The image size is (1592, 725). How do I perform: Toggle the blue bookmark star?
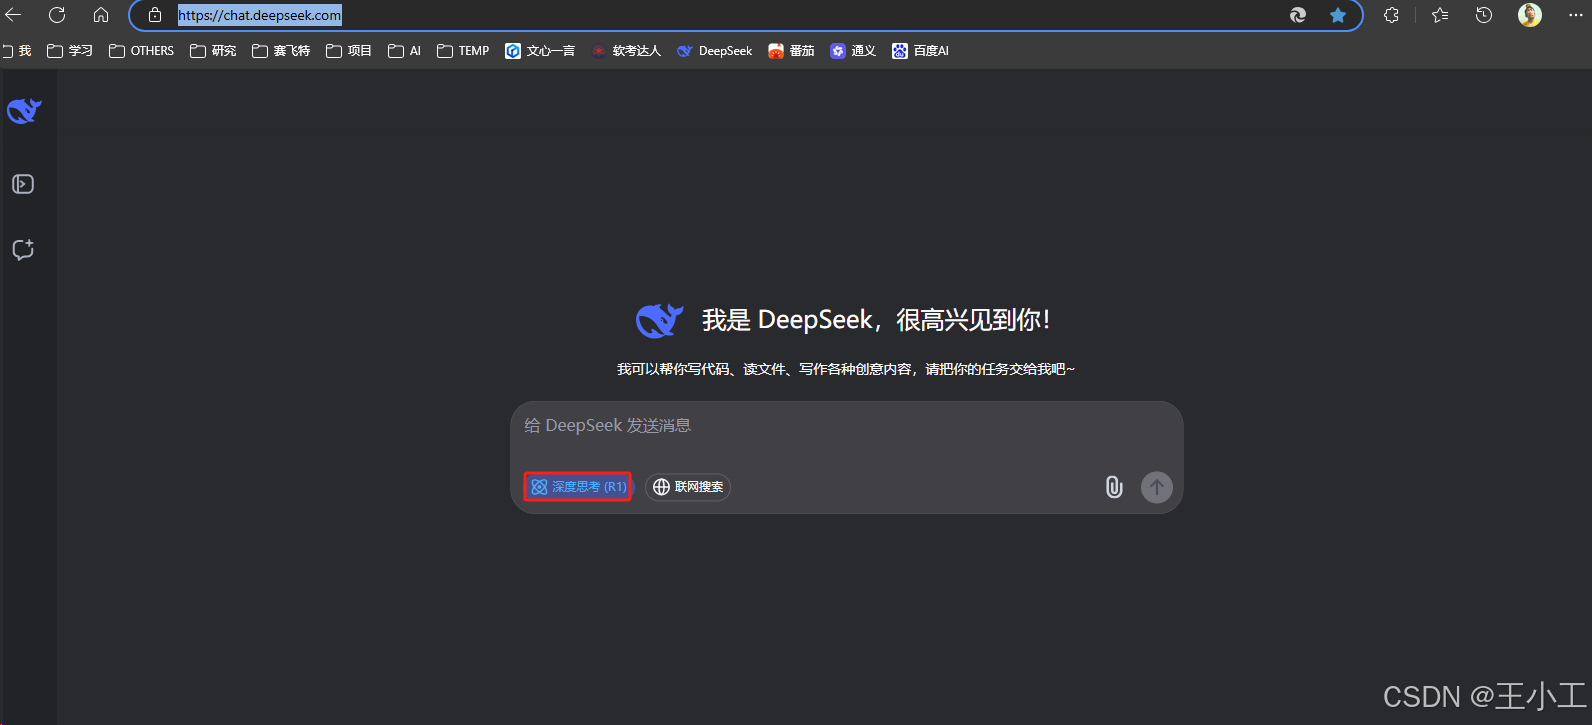[x=1338, y=15]
